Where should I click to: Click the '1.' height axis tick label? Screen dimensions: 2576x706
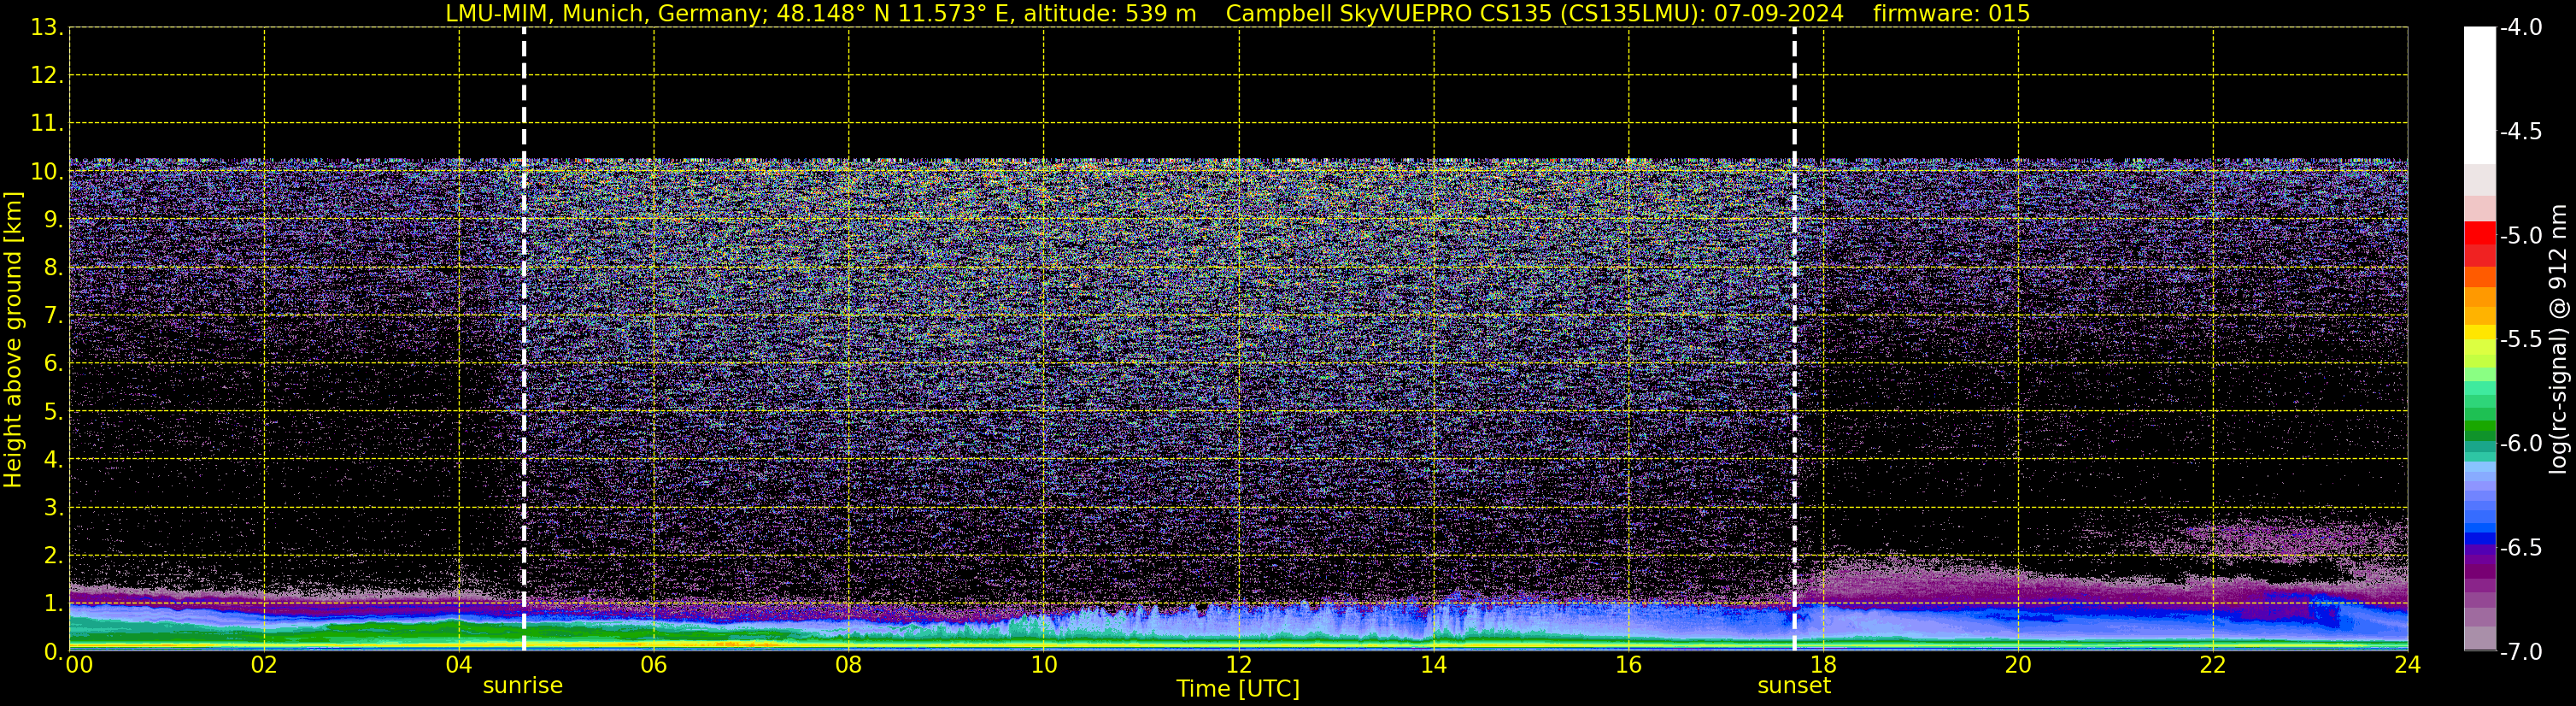tap(54, 604)
